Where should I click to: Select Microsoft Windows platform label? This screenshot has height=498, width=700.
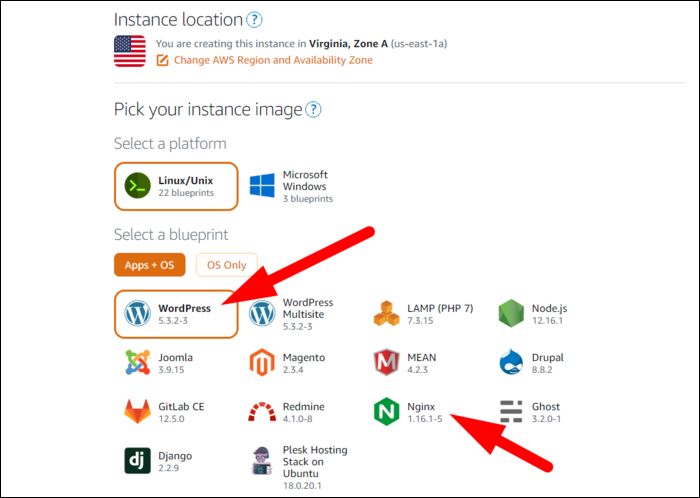click(305, 180)
